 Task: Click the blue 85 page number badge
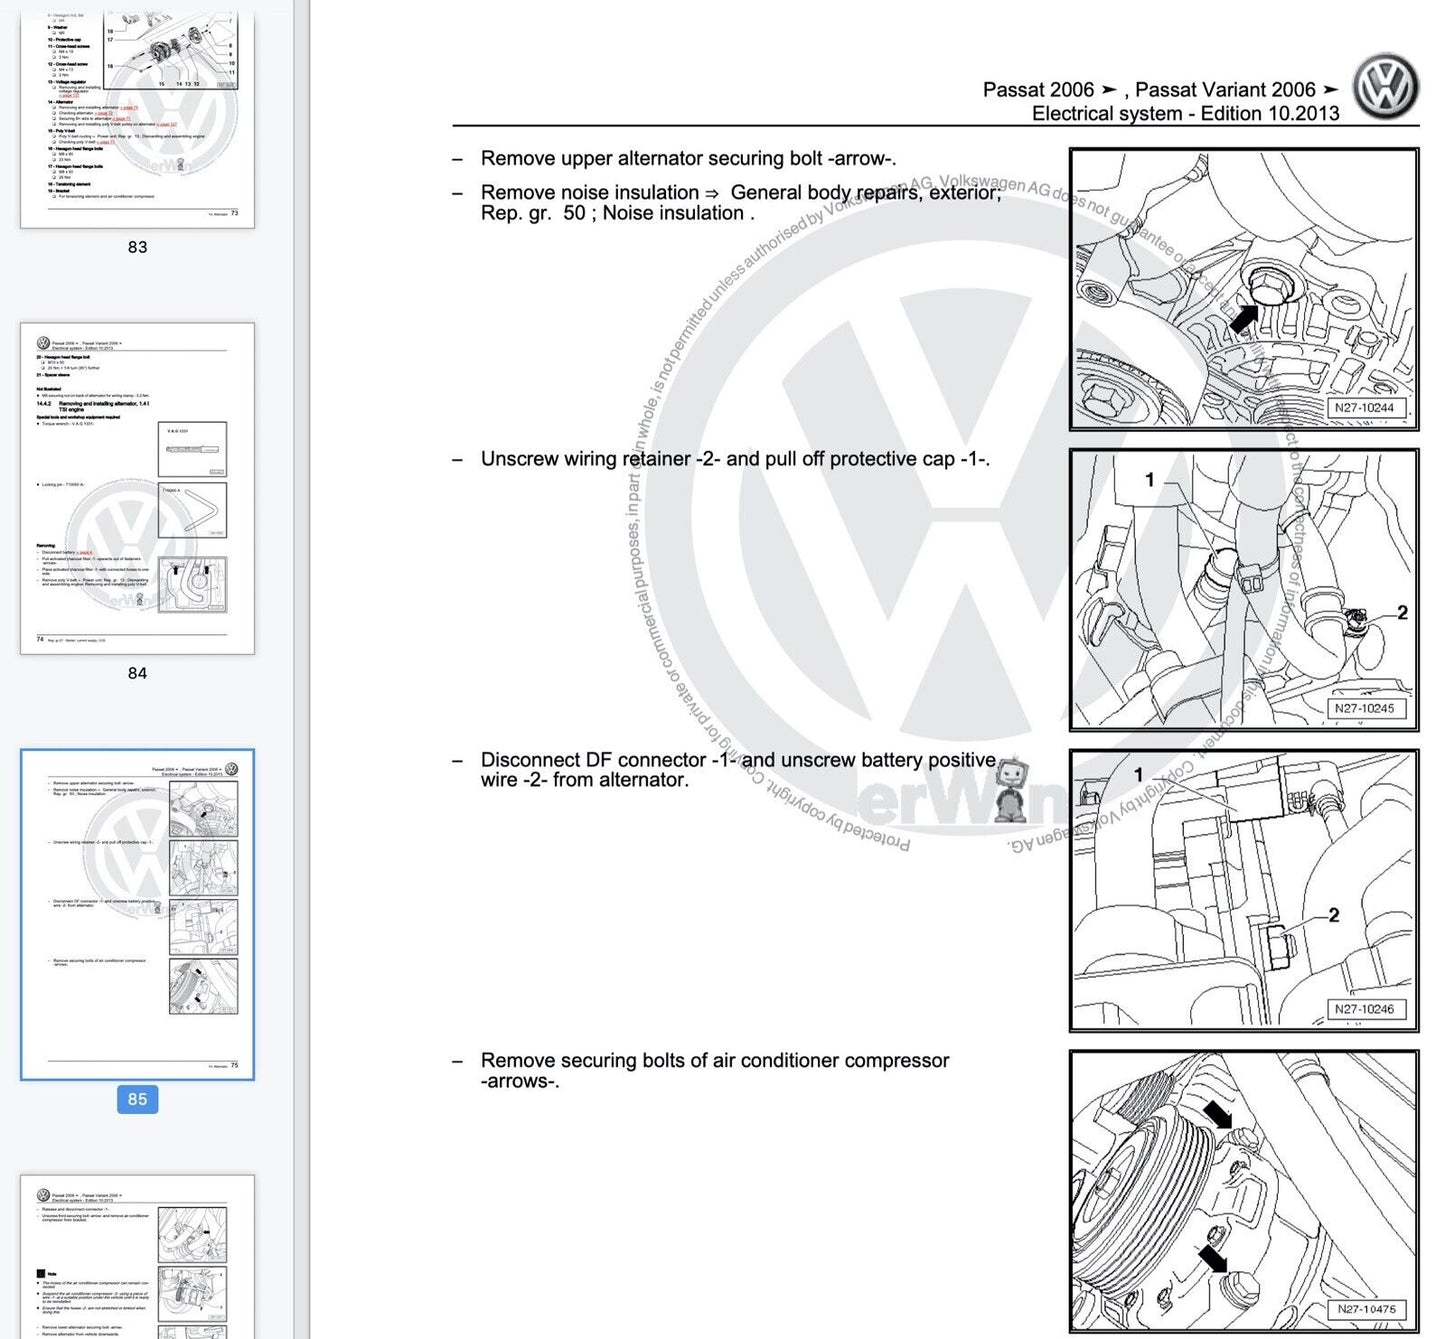coord(137,1099)
